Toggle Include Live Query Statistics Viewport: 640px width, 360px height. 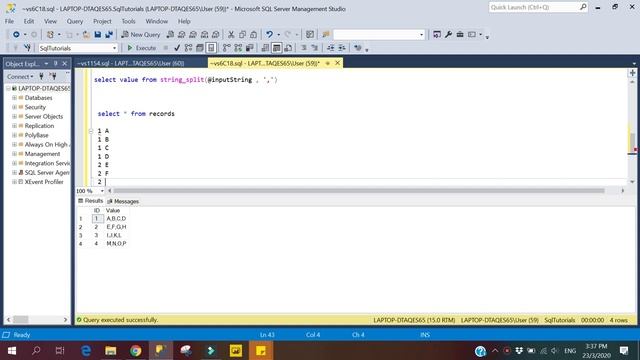click(x=238, y=48)
